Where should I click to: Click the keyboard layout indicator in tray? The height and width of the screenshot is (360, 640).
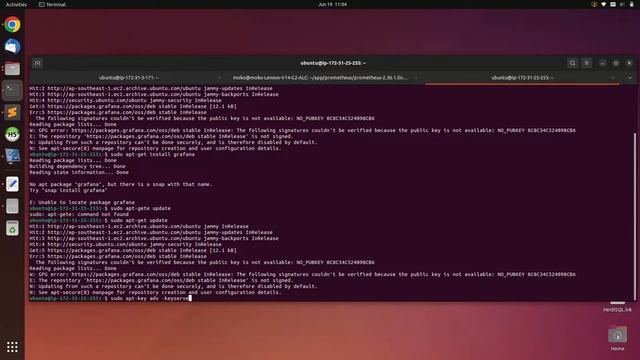613,4
